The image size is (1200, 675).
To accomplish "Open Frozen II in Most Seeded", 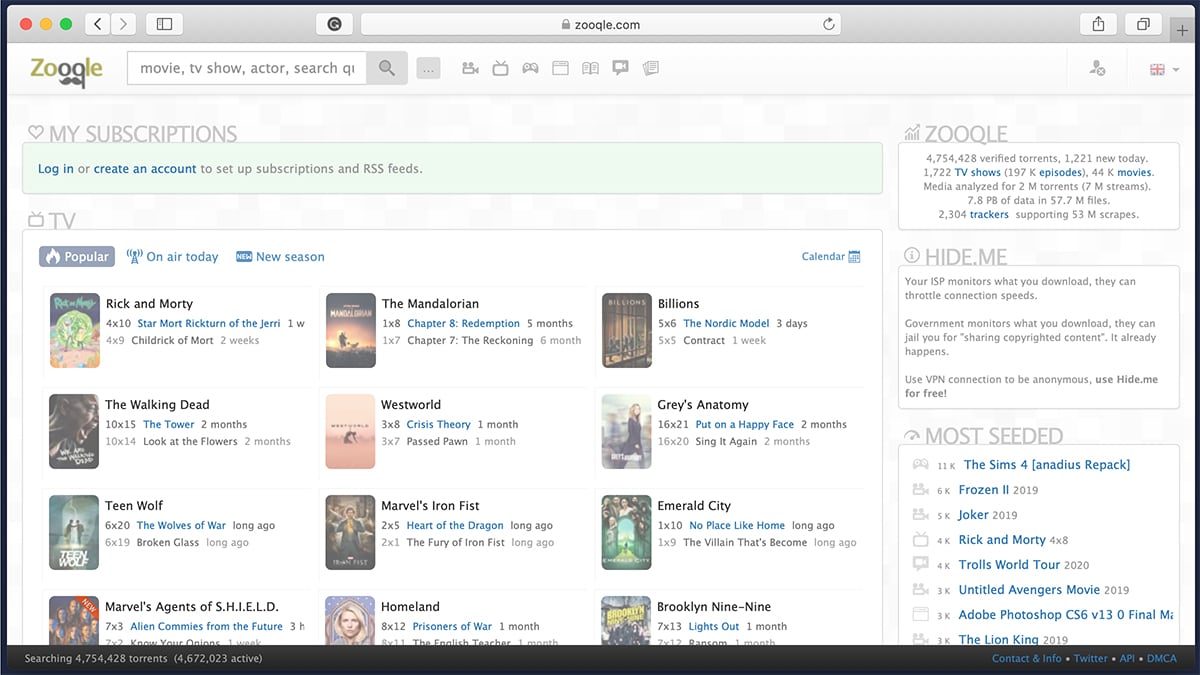I will 984,490.
